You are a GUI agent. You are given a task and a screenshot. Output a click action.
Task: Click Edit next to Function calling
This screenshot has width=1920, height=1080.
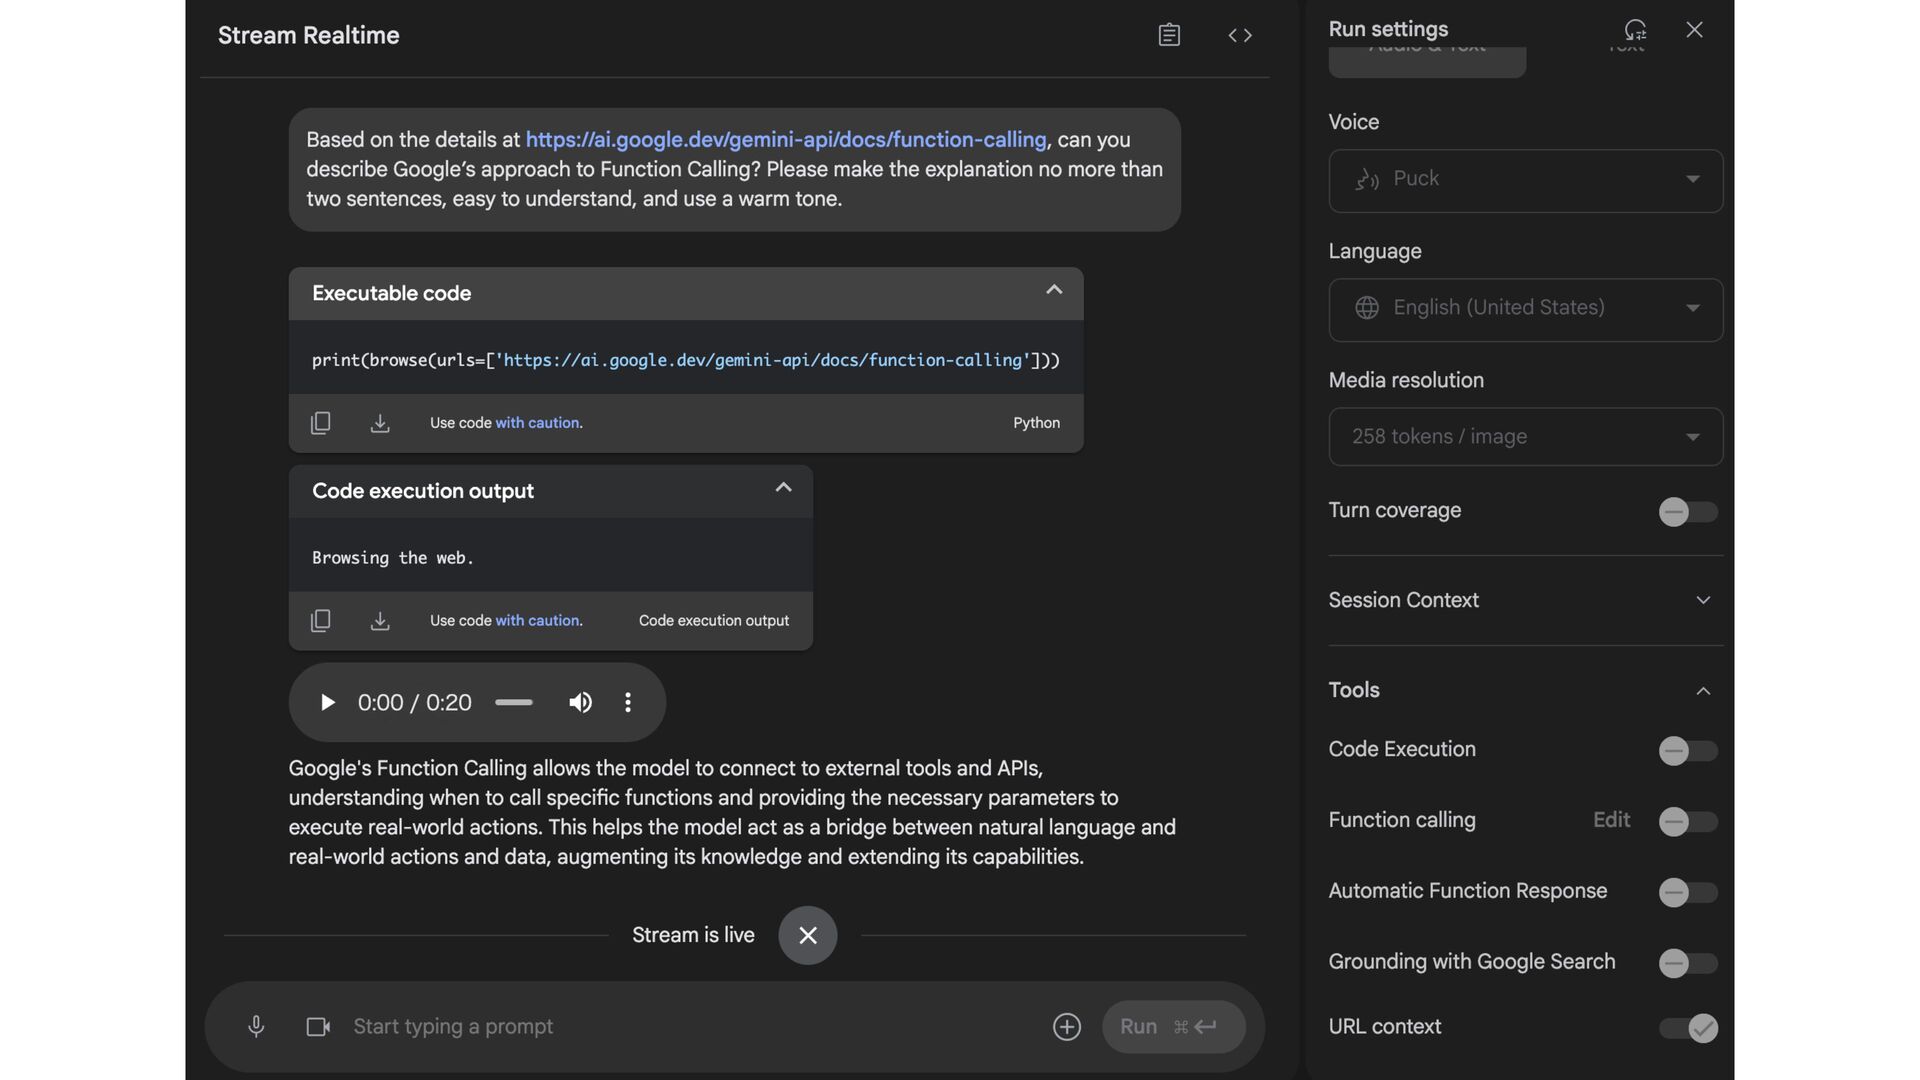[x=1611, y=820]
